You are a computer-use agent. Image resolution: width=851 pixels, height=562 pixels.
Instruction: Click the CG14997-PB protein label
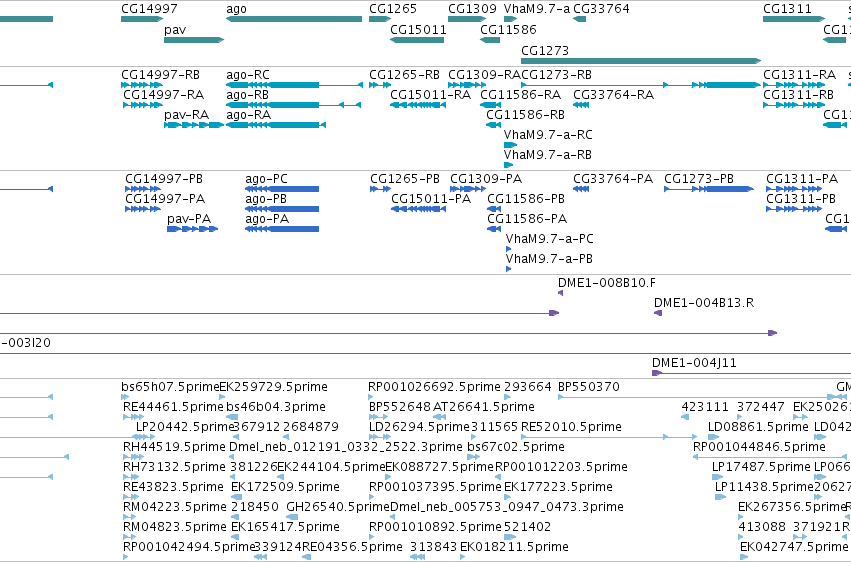(x=164, y=178)
